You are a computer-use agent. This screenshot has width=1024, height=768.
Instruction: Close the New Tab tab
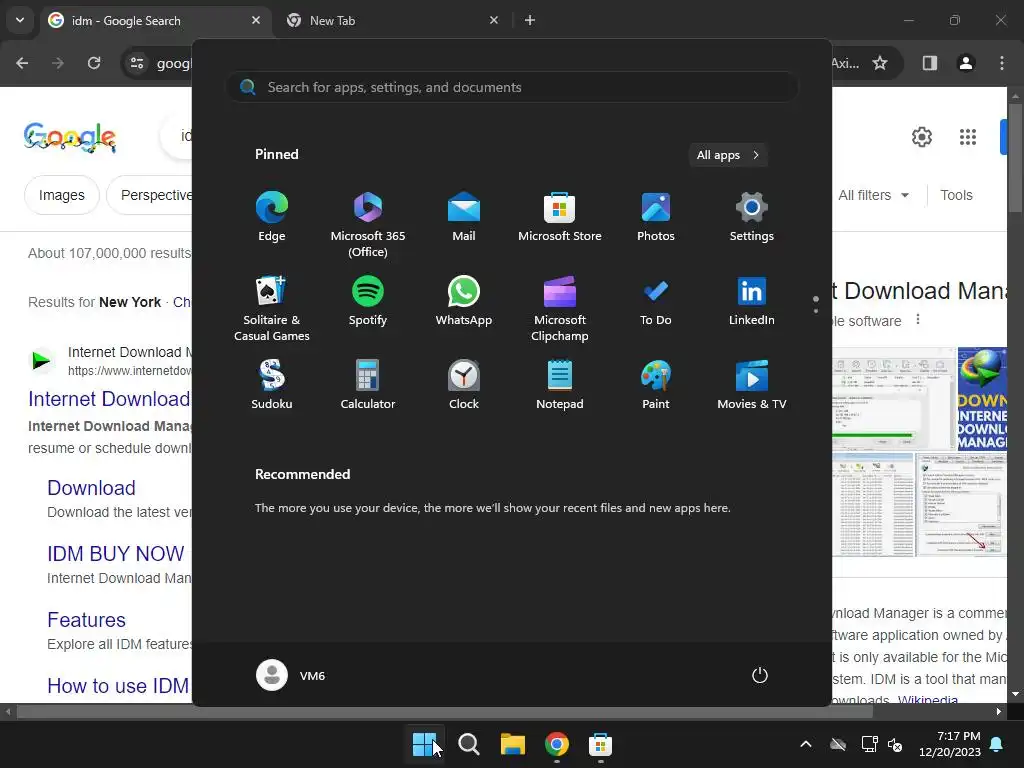(x=494, y=20)
